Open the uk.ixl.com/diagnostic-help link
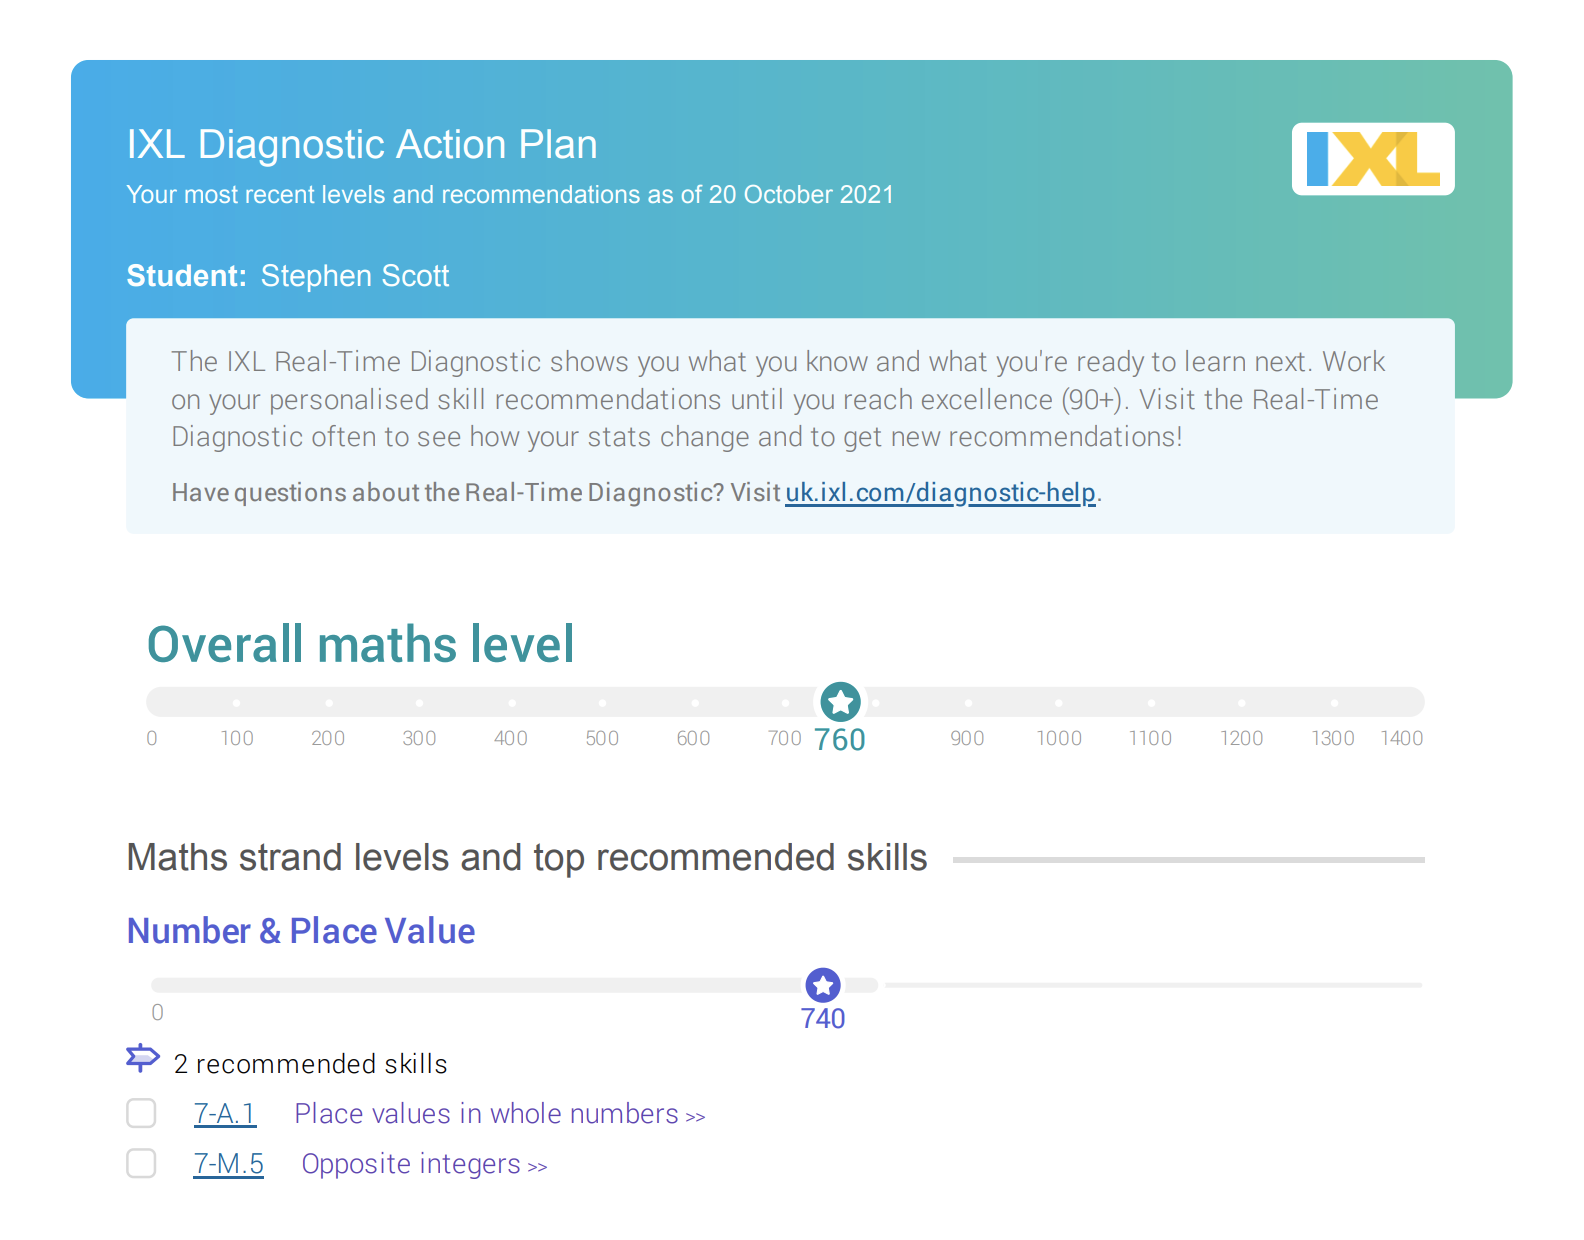Viewport: 1584px width, 1240px height. [940, 492]
